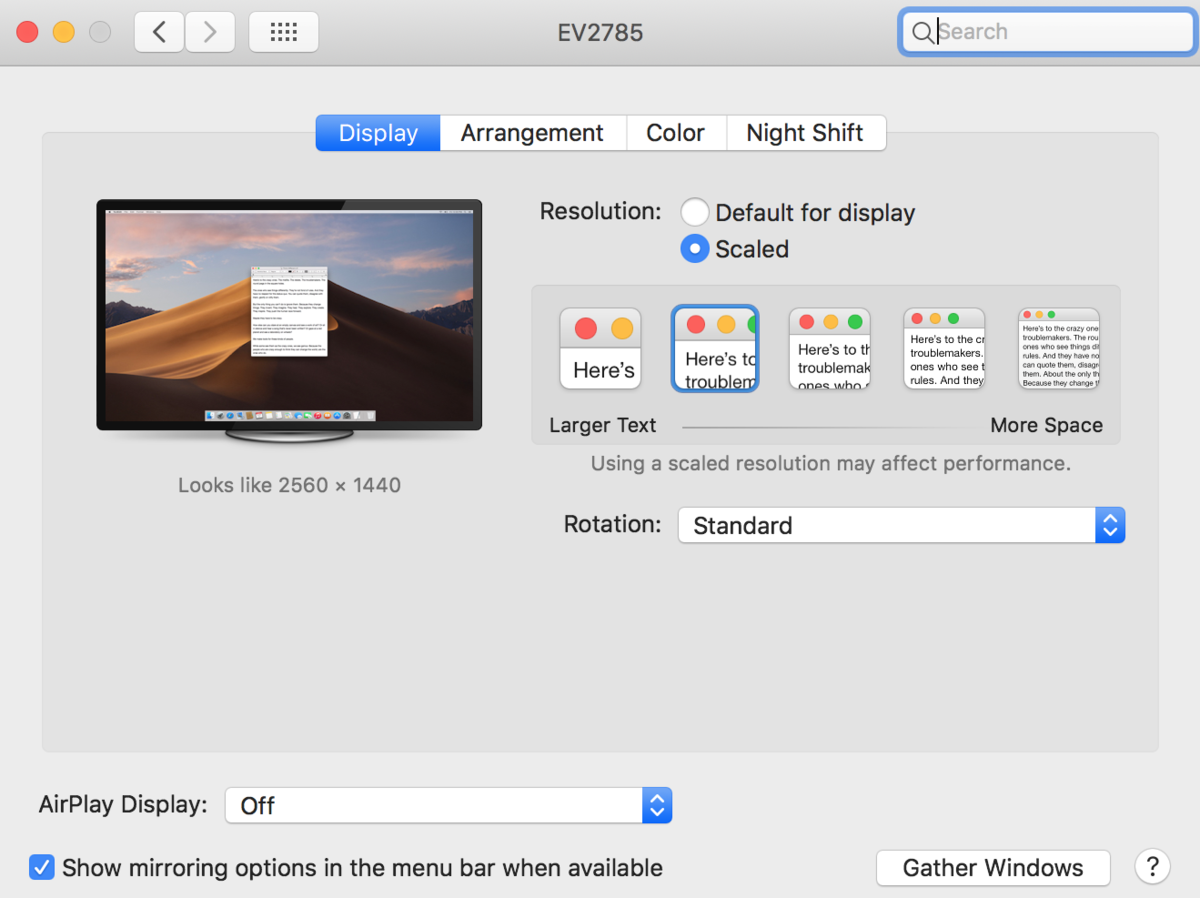Click the Gather Windows button
Viewport: 1200px width, 898px height.
[x=993, y=867]
